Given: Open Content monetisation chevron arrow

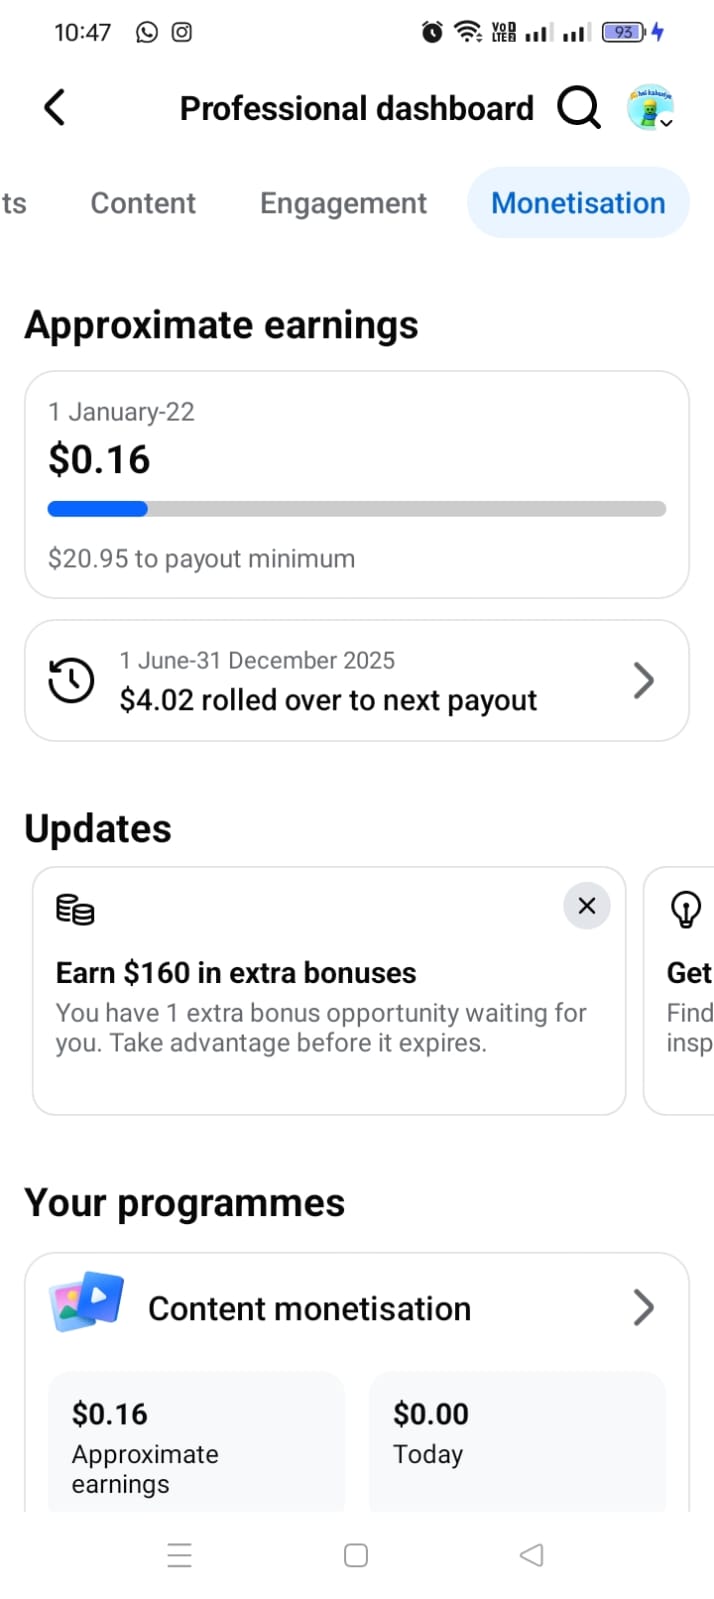Looking at the screenshot, I should tap(644, 1308).
